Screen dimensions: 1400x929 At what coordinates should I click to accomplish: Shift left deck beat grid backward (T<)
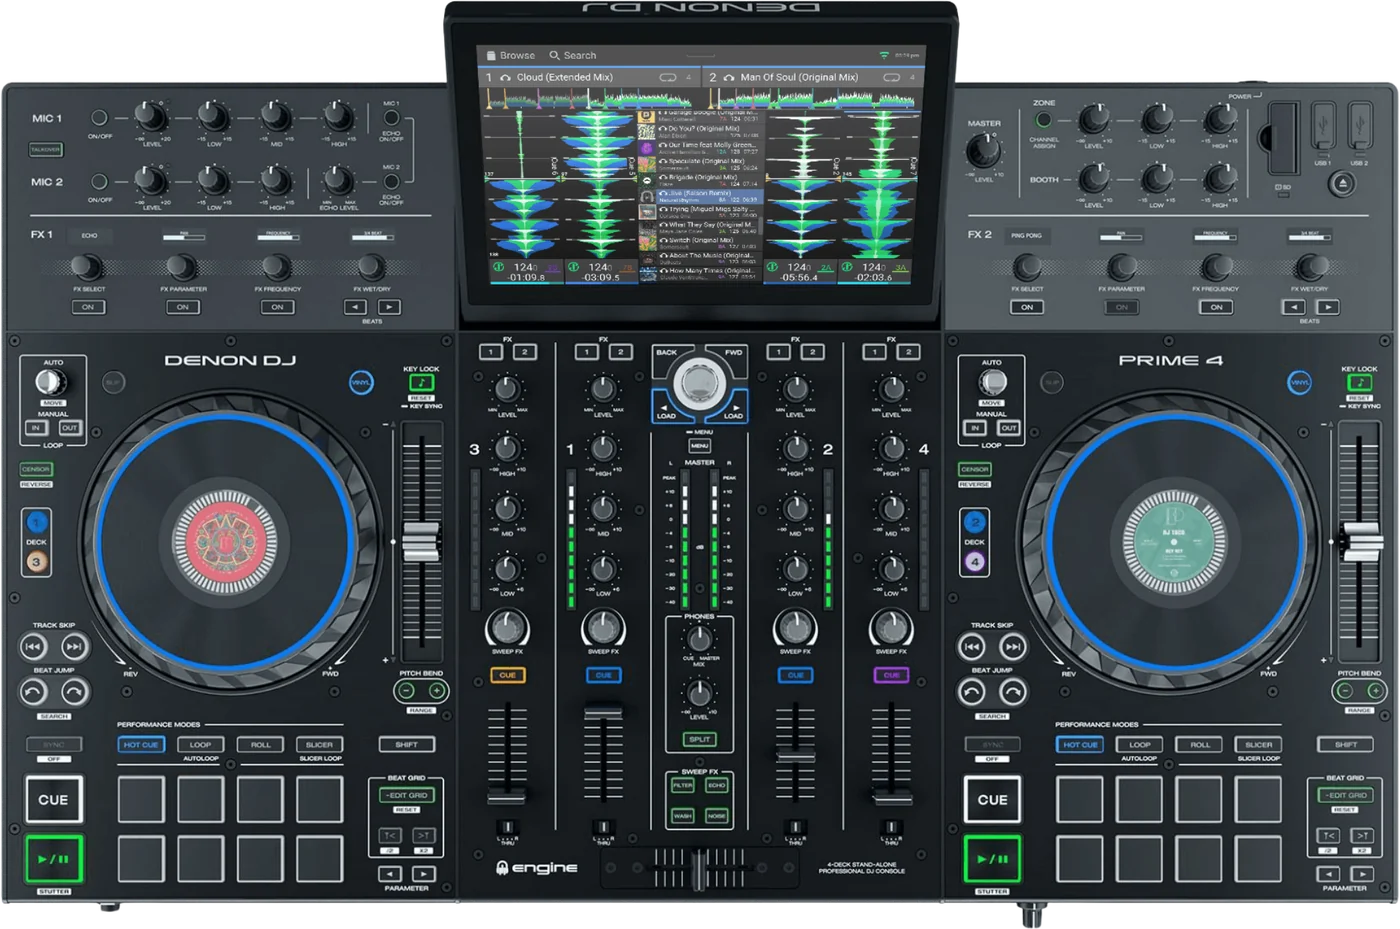point(390,835)
